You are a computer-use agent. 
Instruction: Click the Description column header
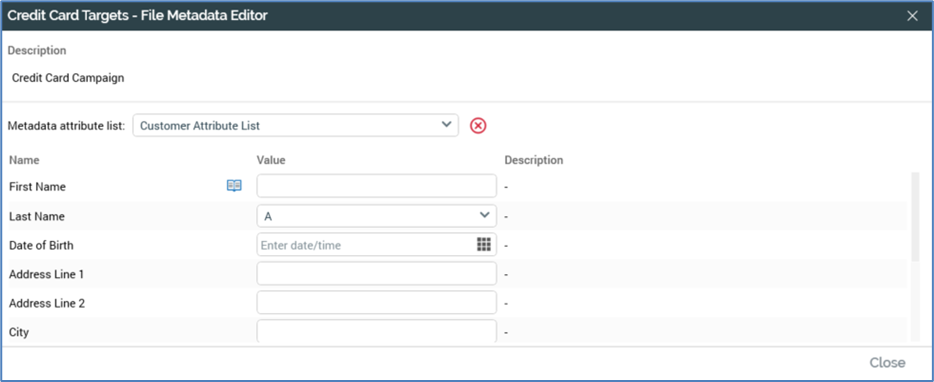point(534,160)
